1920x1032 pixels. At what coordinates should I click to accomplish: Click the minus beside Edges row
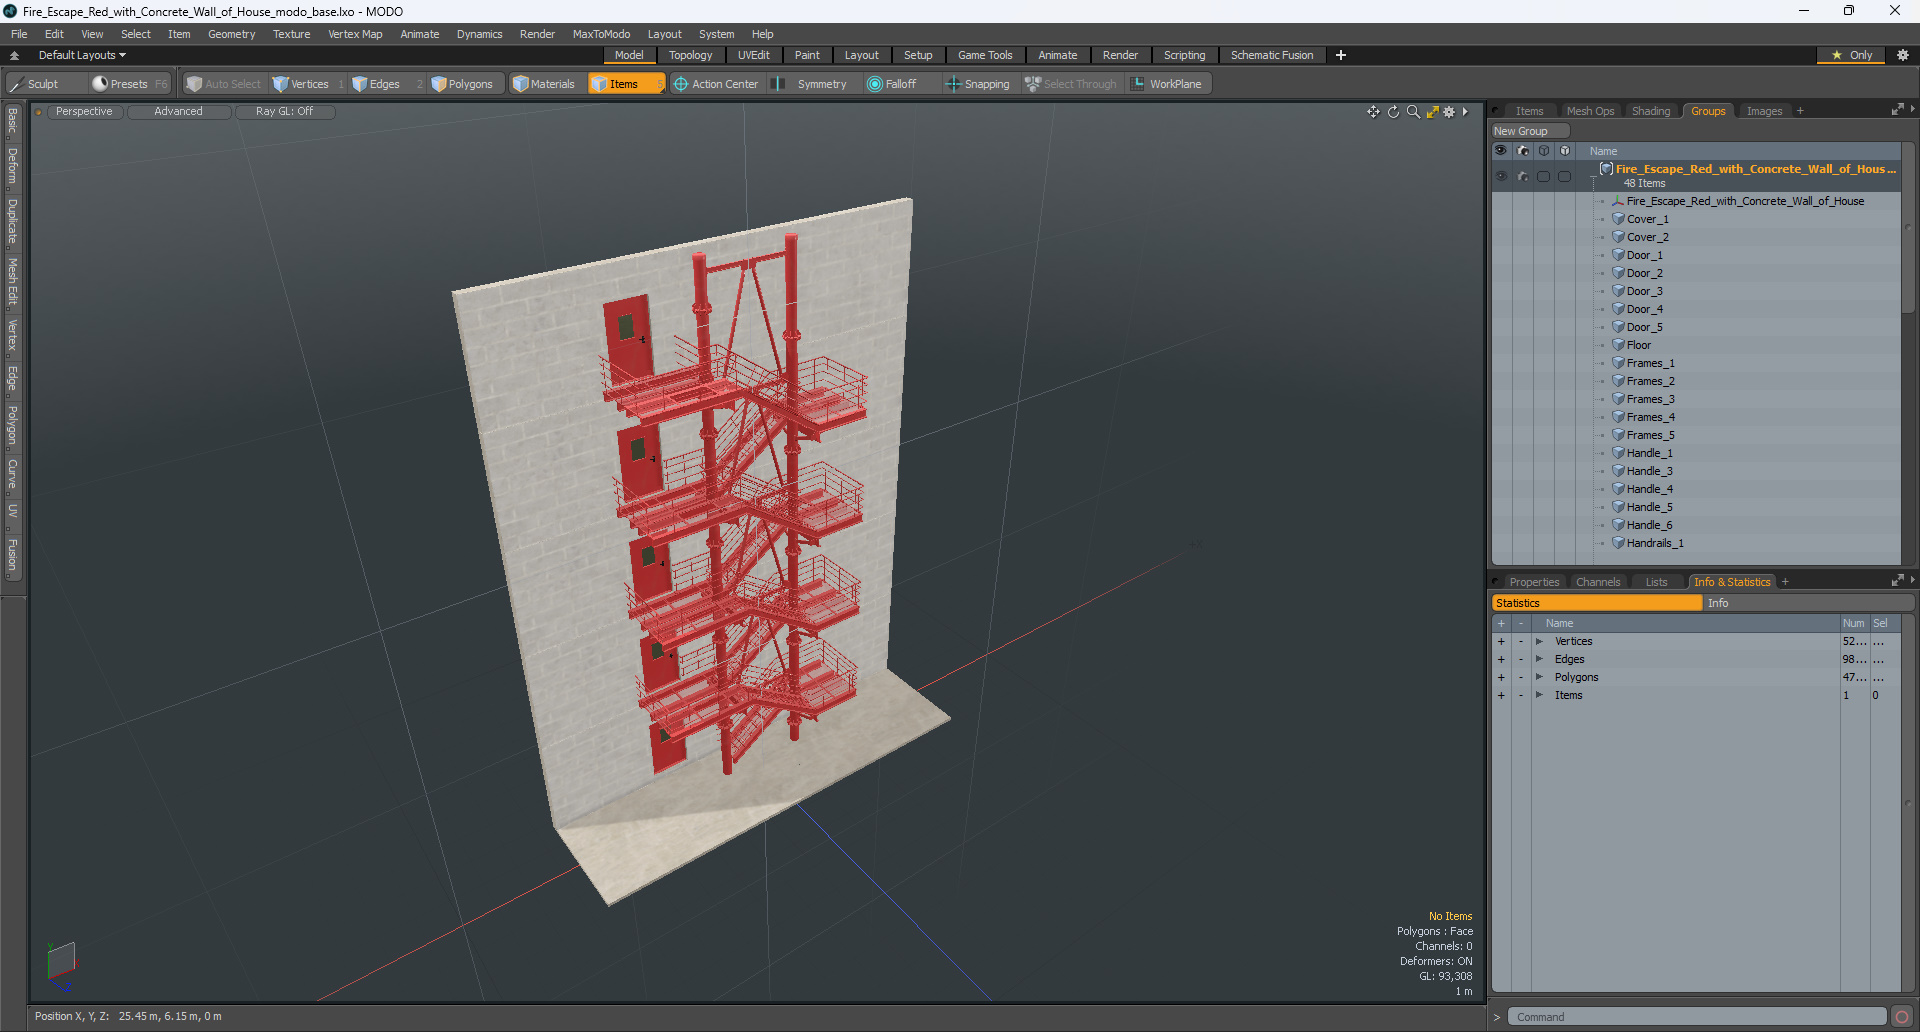[x=1521, y=659]
